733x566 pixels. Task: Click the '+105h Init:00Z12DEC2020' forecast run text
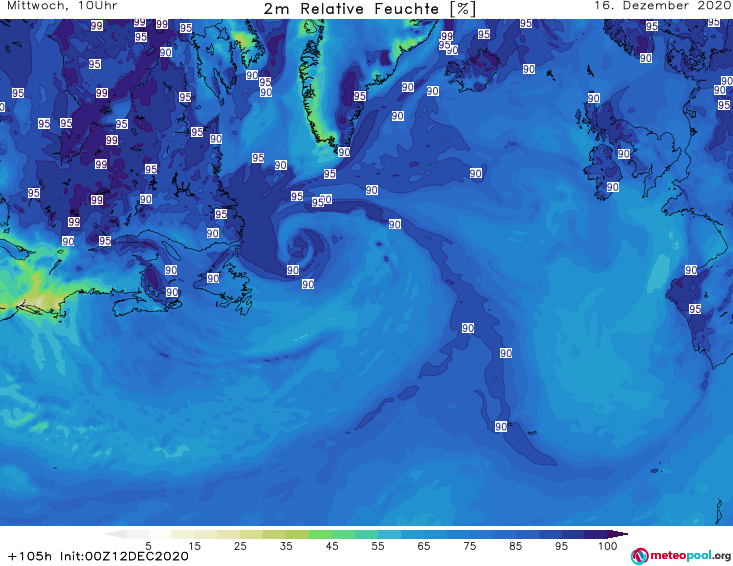(98, 556)
